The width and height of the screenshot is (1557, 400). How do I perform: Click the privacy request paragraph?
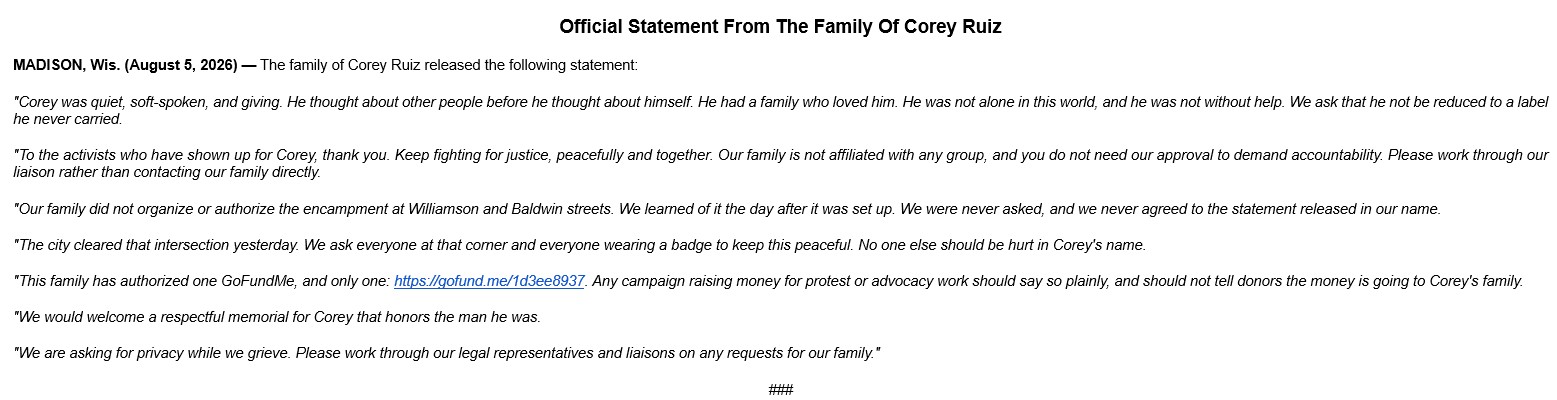[447, 353]
